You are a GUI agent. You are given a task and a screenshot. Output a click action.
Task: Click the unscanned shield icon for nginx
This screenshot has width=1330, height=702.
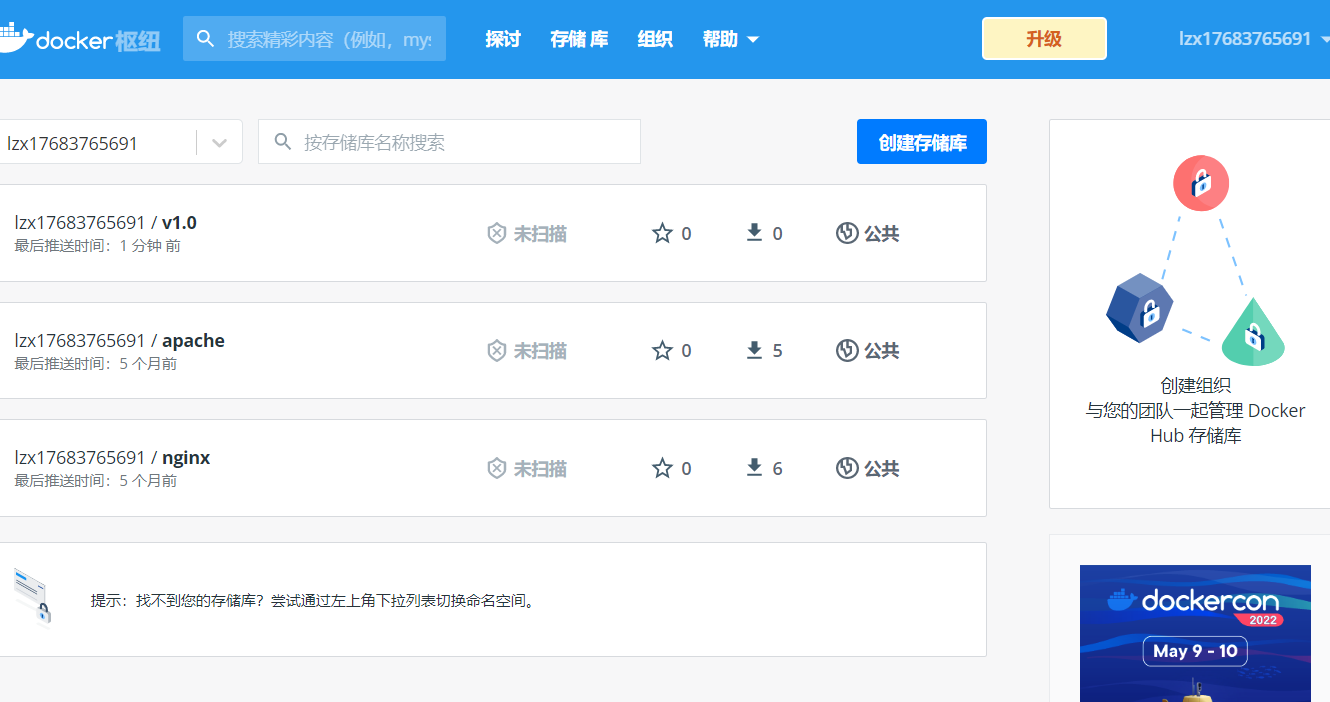[496, 468]
